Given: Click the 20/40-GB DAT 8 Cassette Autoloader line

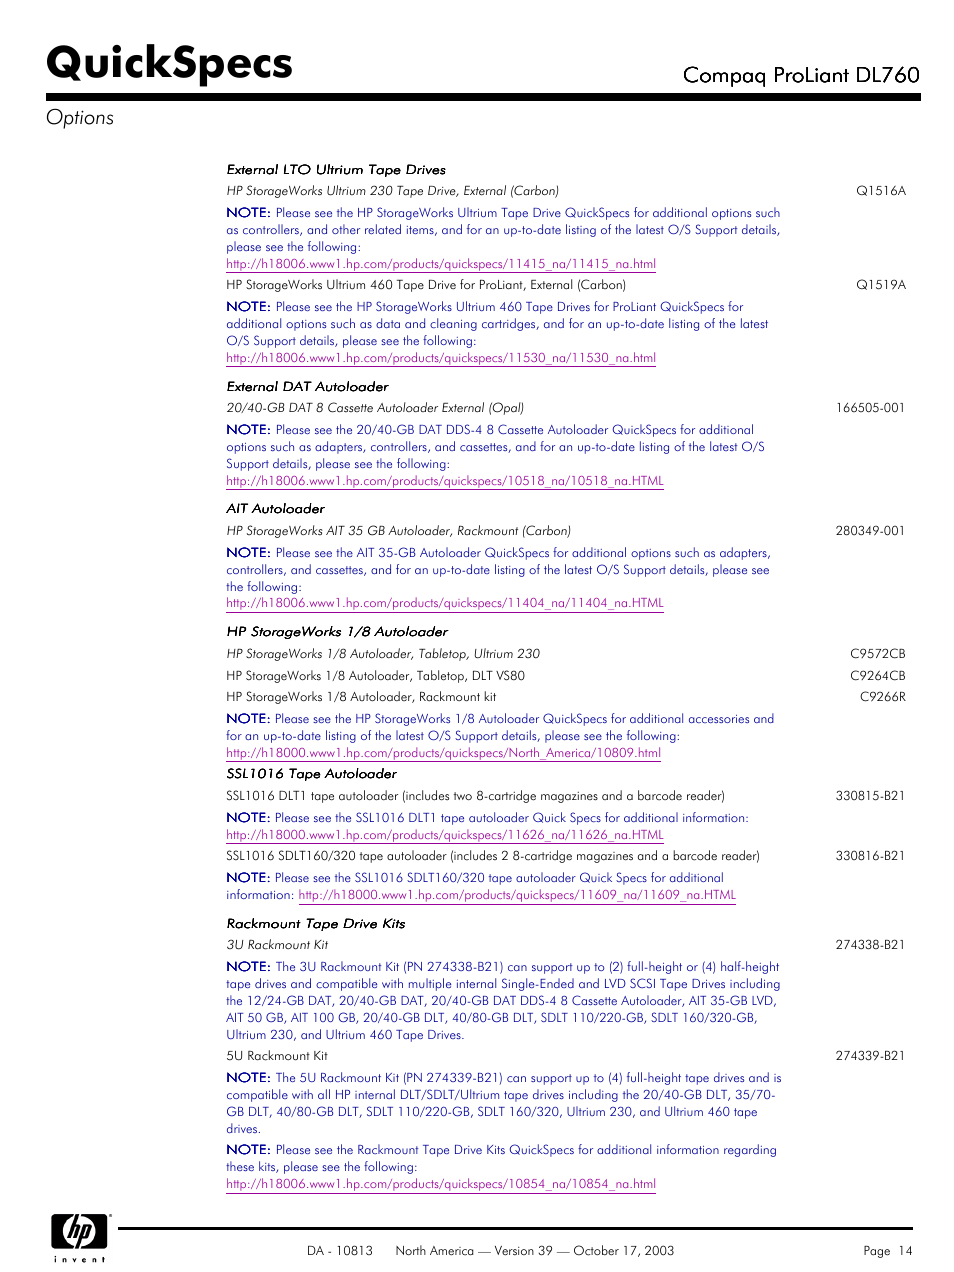Looking at the screenshot, I should pyautogui.click(x=375, y=408).
